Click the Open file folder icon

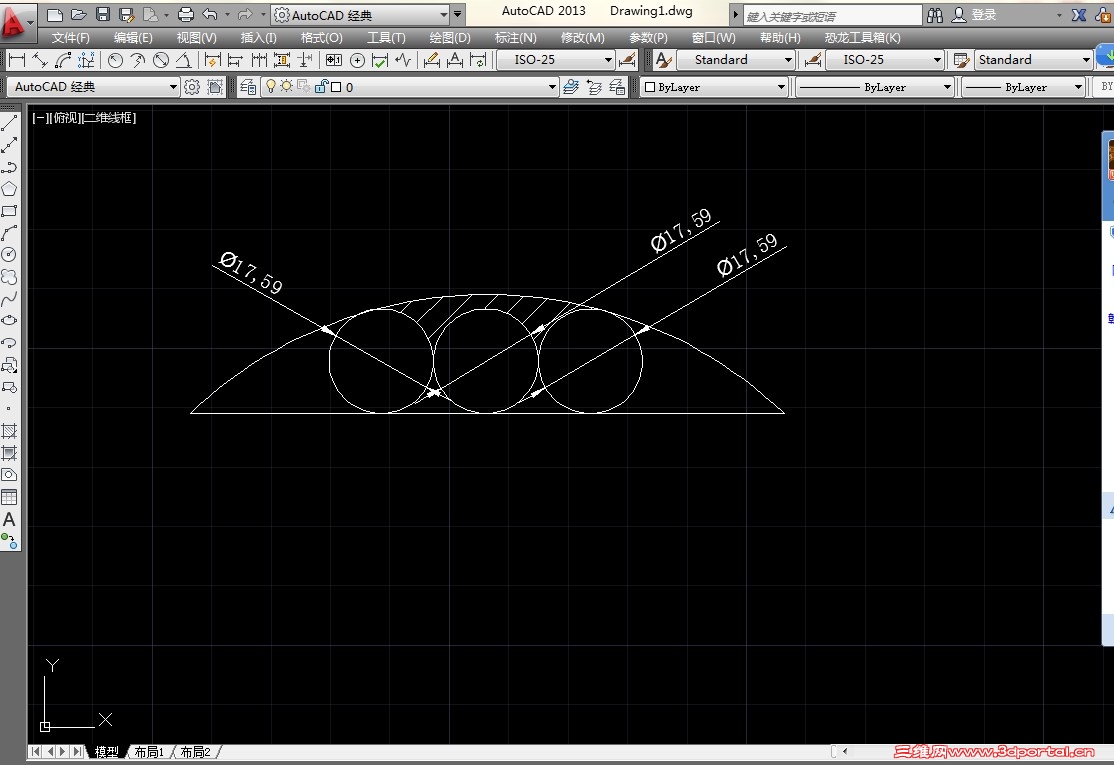(79, 14)
